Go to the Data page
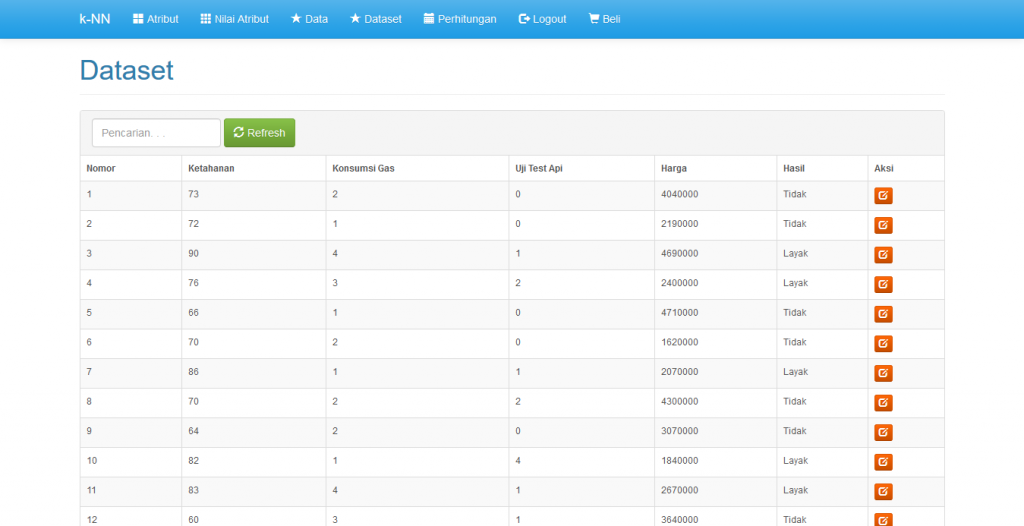The image size is (1024, 526). pos(310,19)
